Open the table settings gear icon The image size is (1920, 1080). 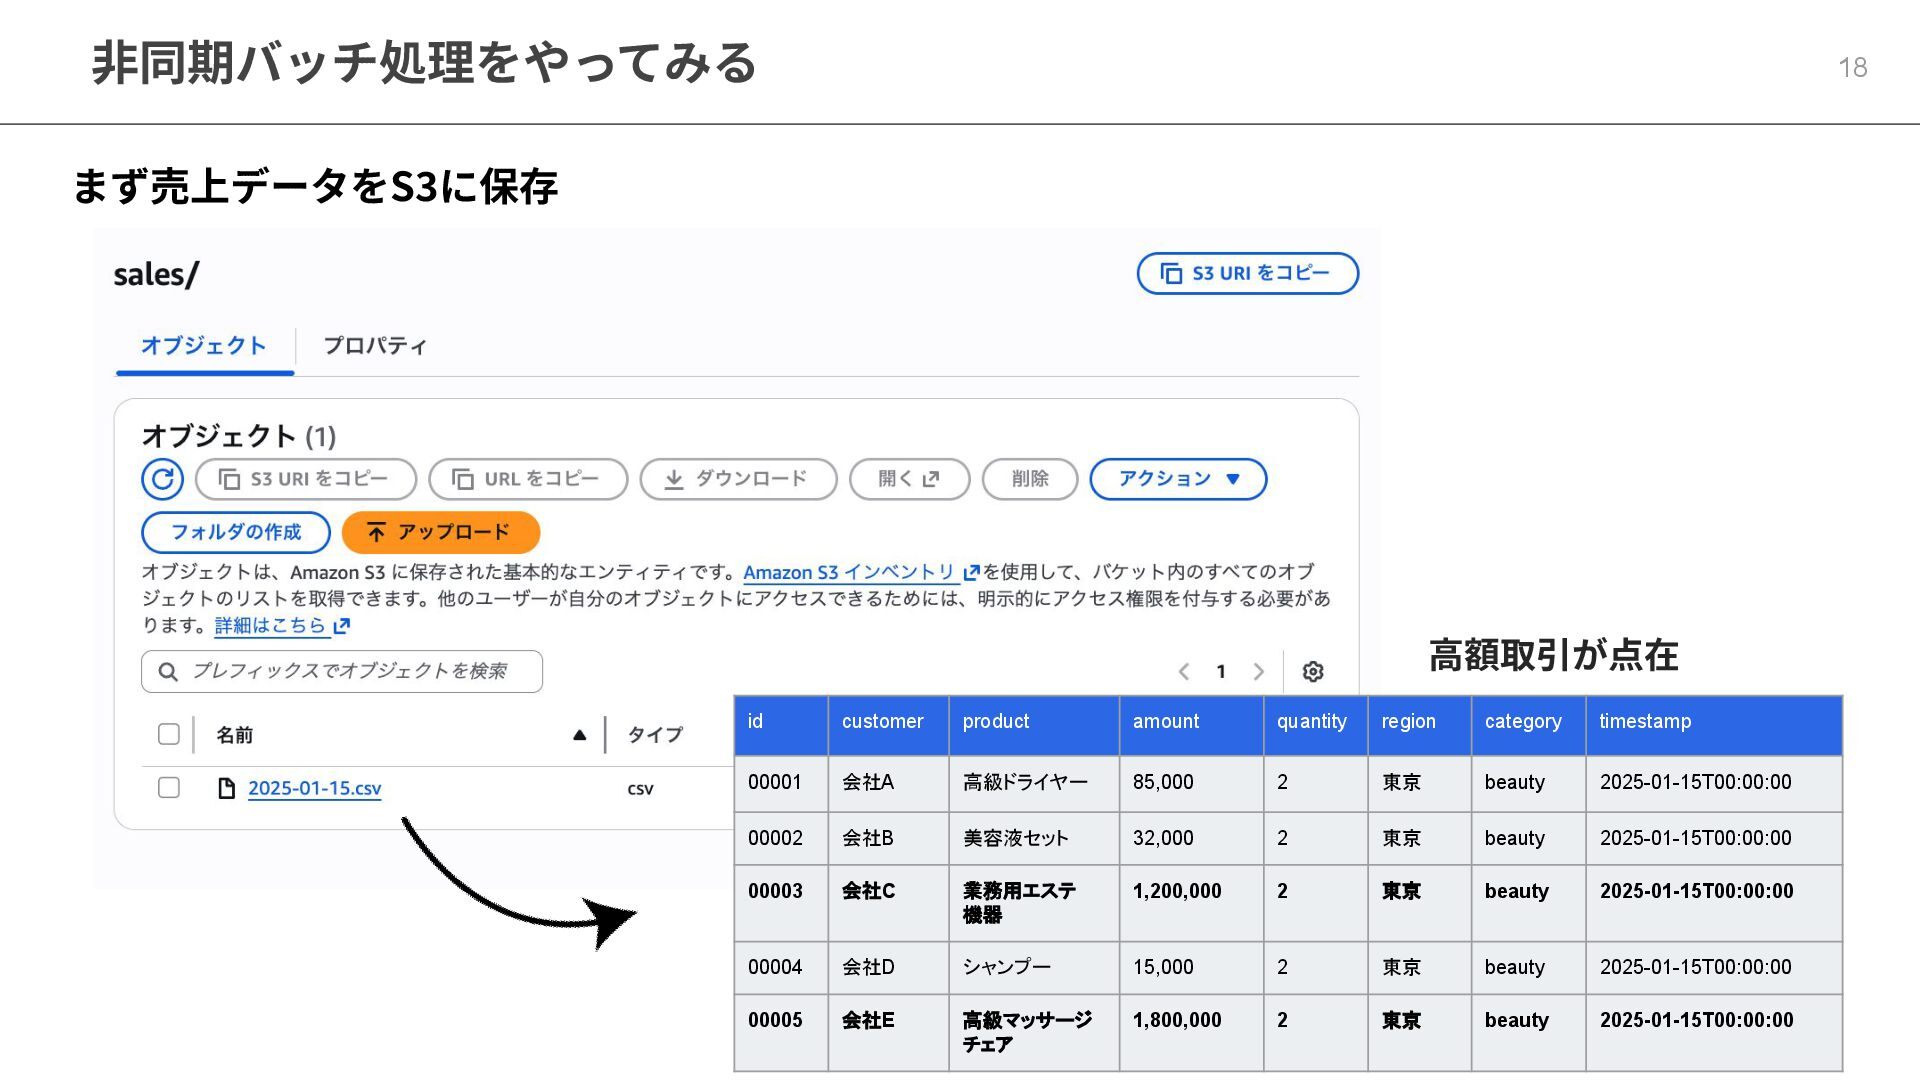[1313, 672]
